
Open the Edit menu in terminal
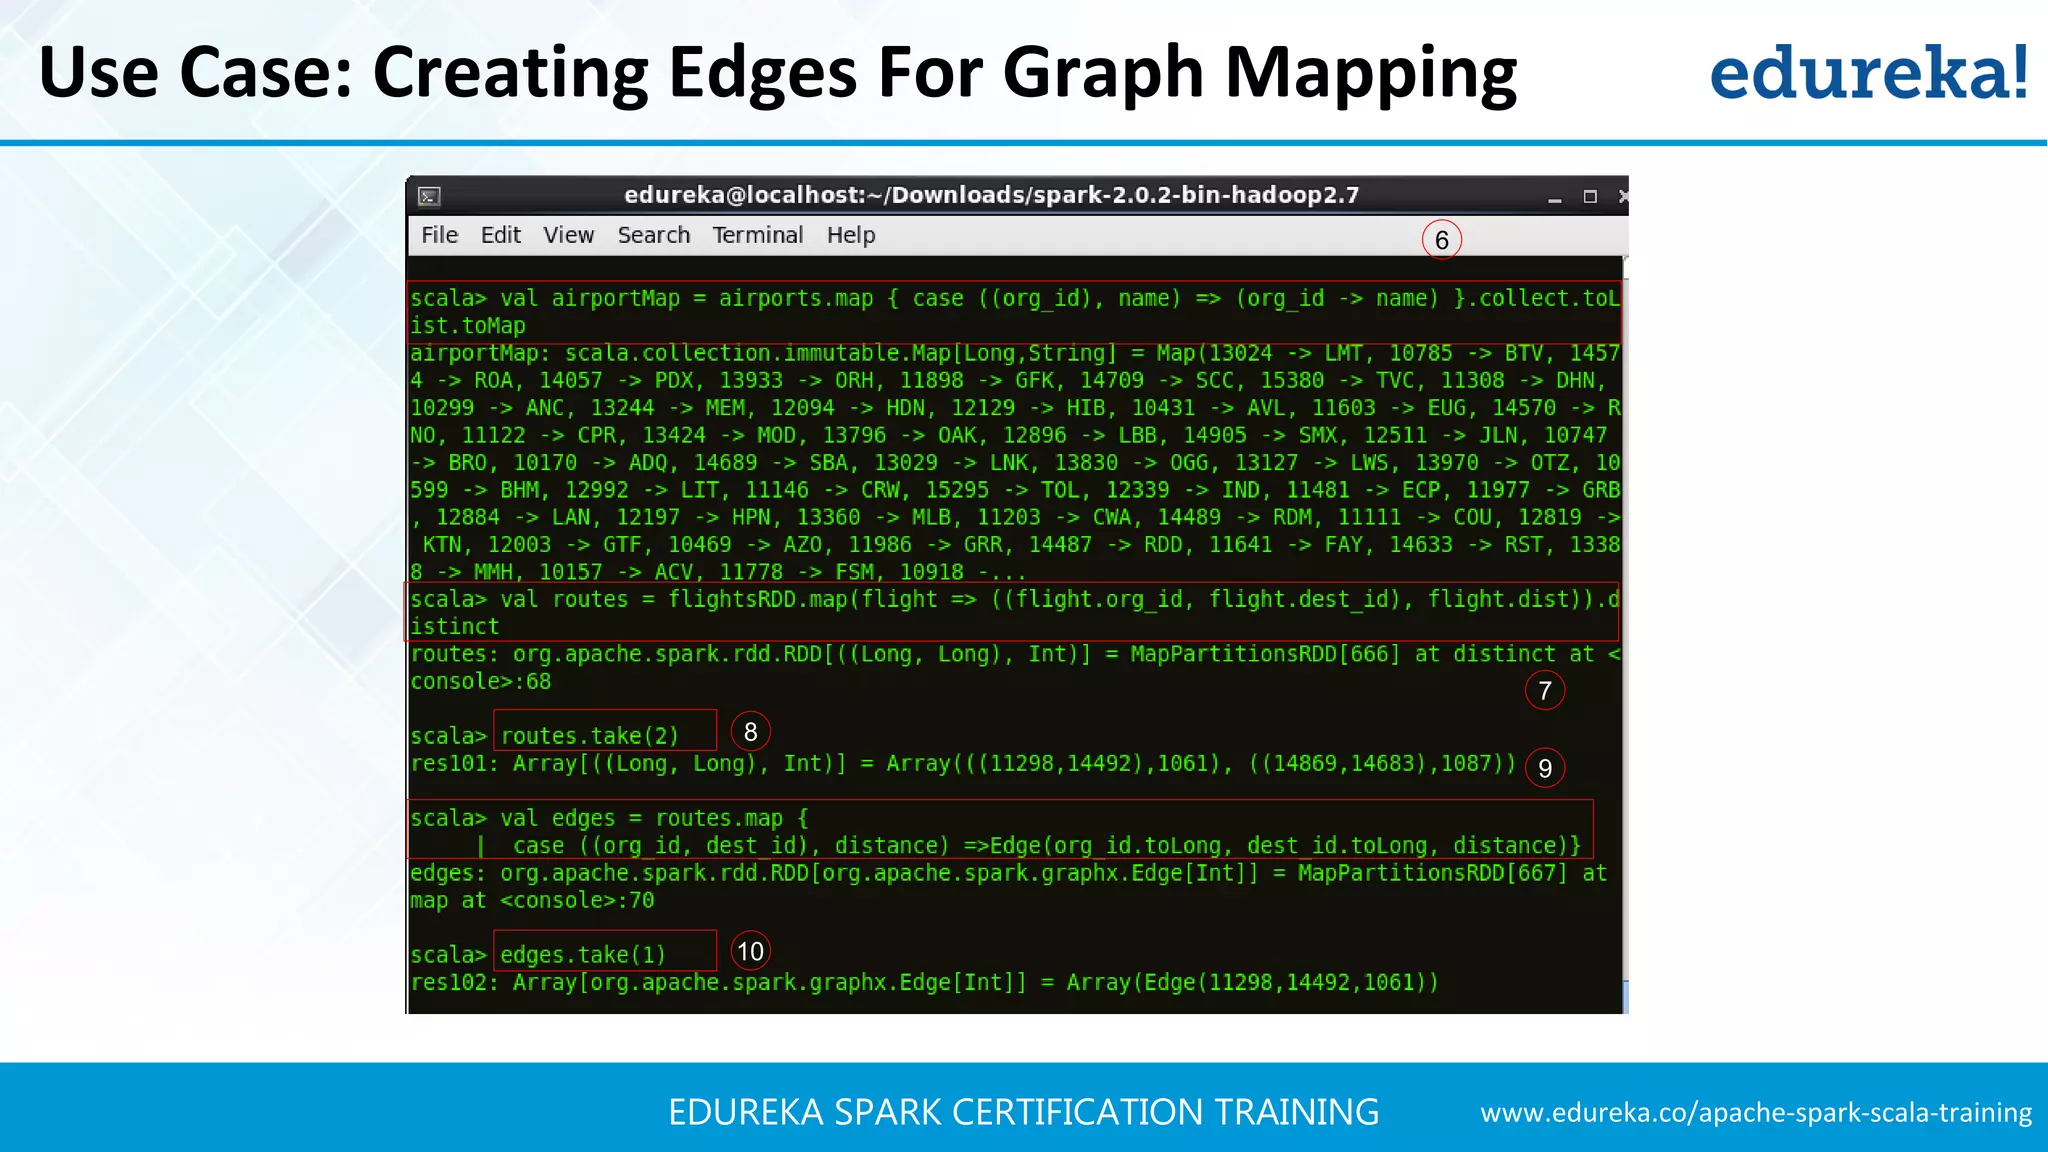click(x=500, y=235)
